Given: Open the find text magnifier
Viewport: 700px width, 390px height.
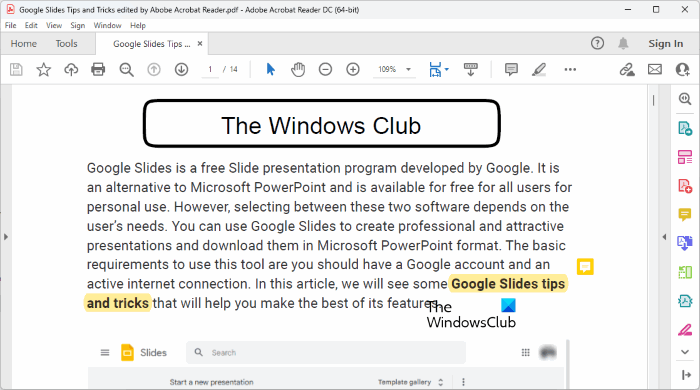Looking at the screenshot, I should tap(126, 69).
